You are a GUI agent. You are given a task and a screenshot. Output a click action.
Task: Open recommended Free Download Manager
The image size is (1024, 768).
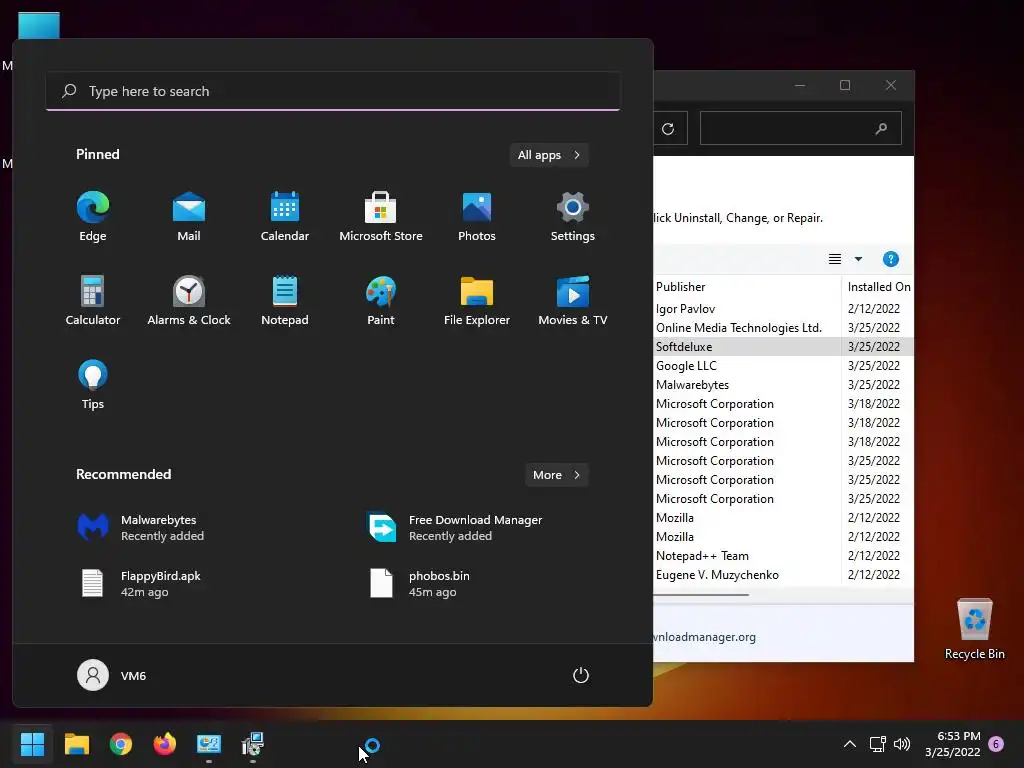pyautogui.click(x=455, y=528)
